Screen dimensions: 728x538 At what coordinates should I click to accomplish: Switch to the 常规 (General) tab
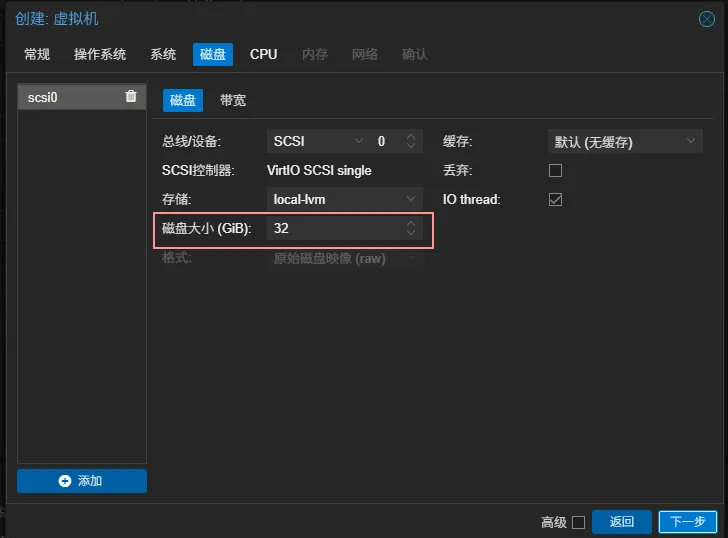coord(37,54)
